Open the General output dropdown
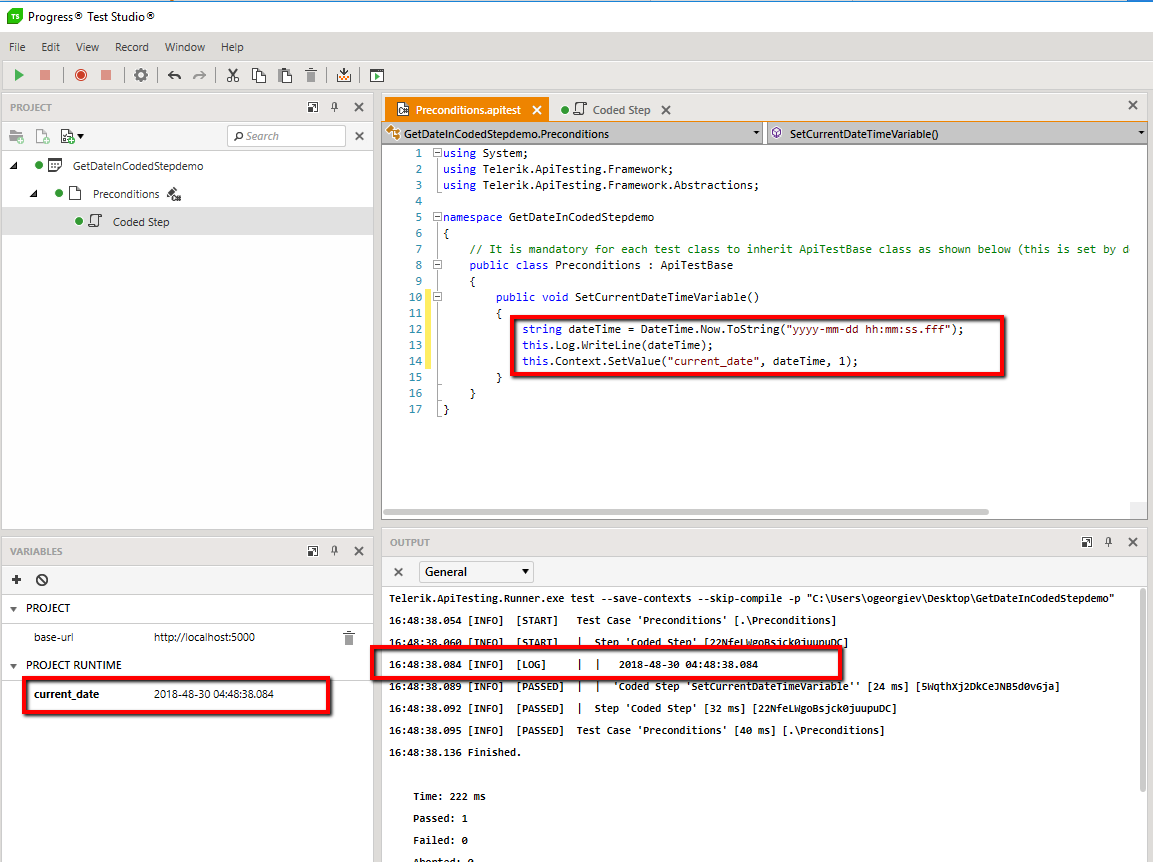The height and width of the screenshot is (862, 1153). (477, 572)
